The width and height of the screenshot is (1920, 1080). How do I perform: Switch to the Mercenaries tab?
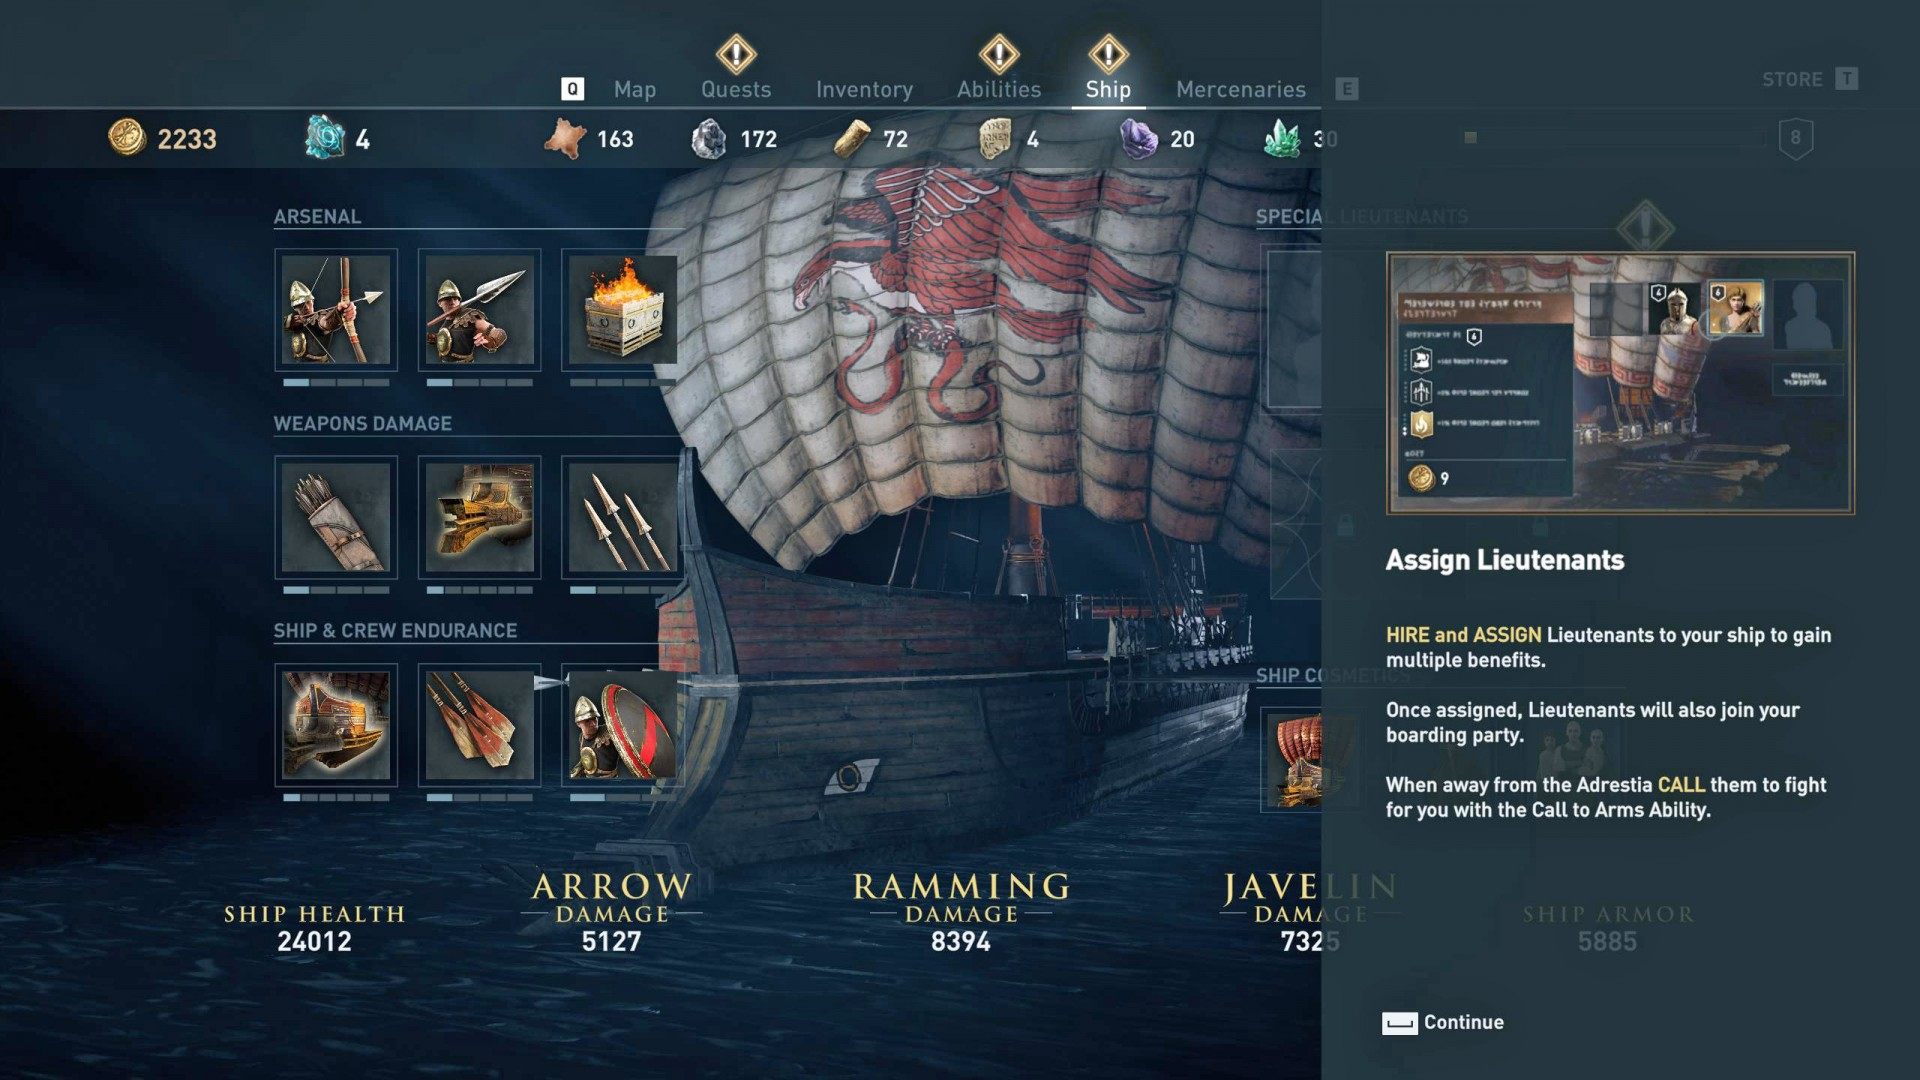pos(1241,89)
